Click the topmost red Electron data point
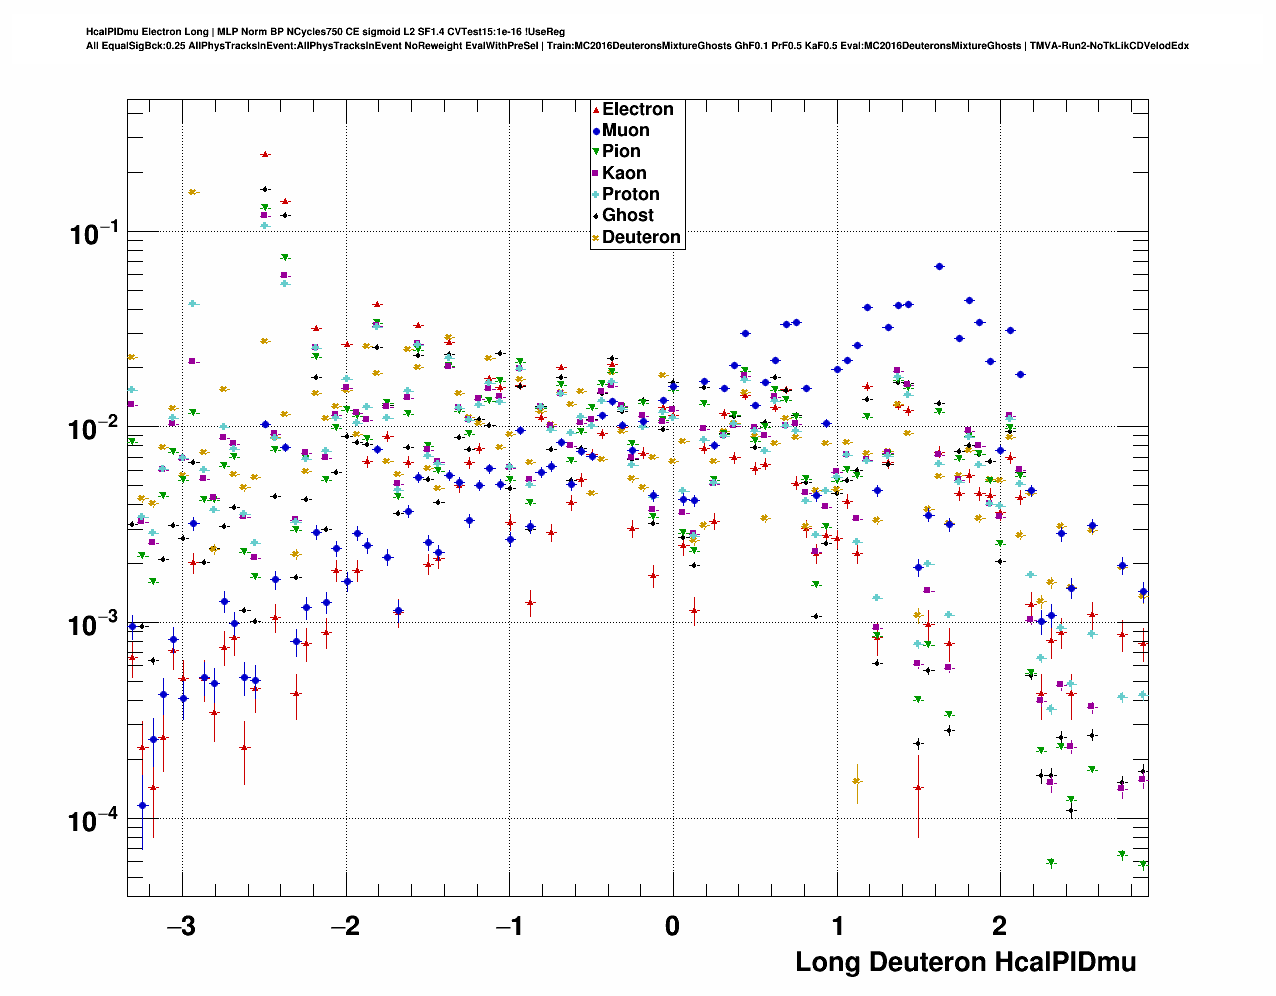The image size is (1276, 996). pyautogui.click(x=265, y=154)
